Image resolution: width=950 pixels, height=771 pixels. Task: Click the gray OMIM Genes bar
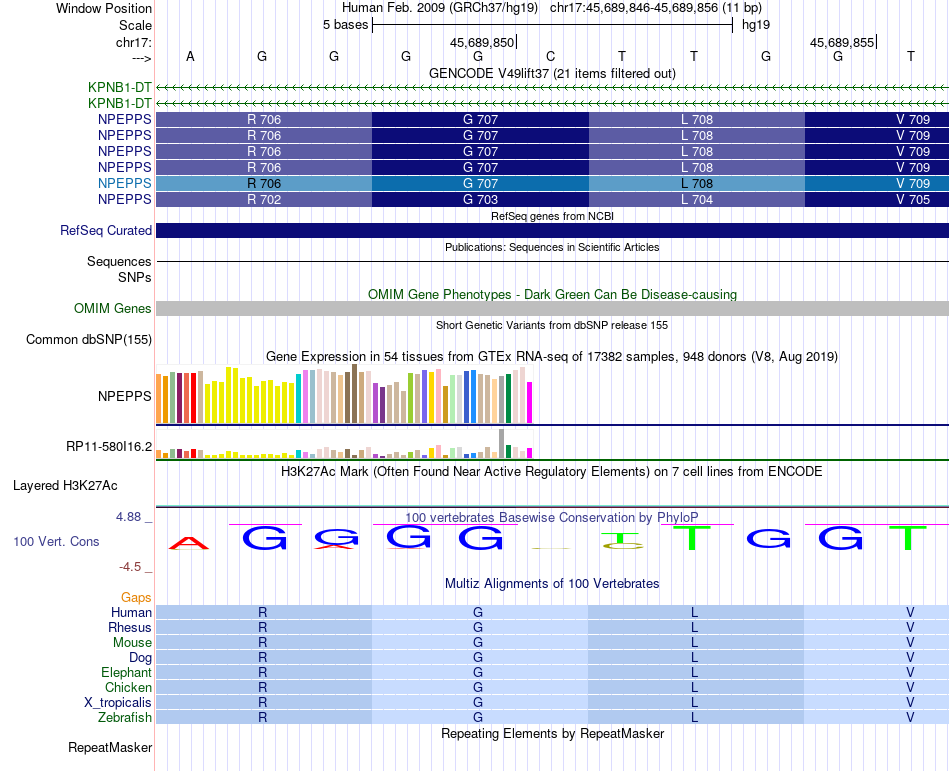[552, 308]
